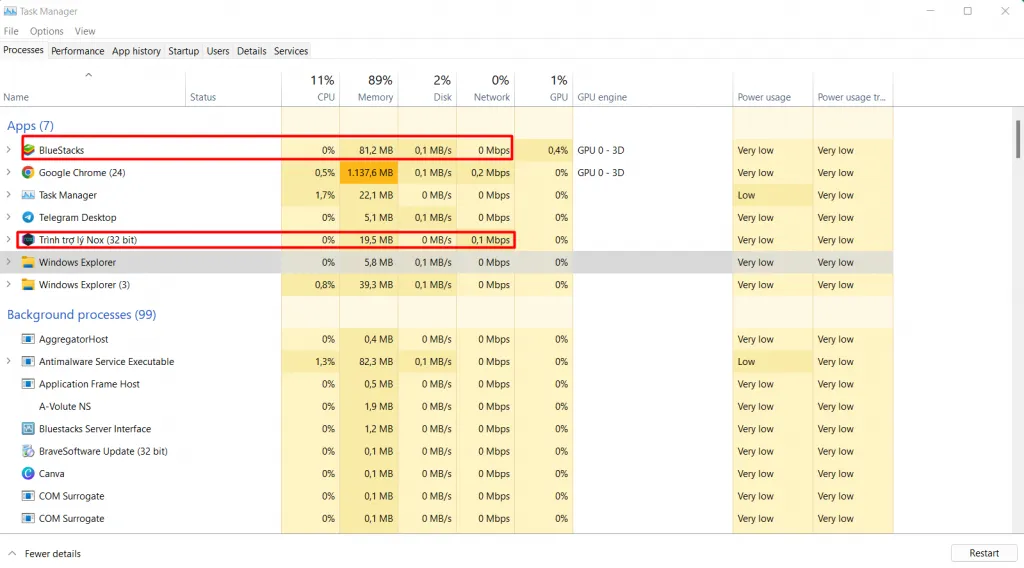Click the Telegram Desktop icon

[27, 217]
